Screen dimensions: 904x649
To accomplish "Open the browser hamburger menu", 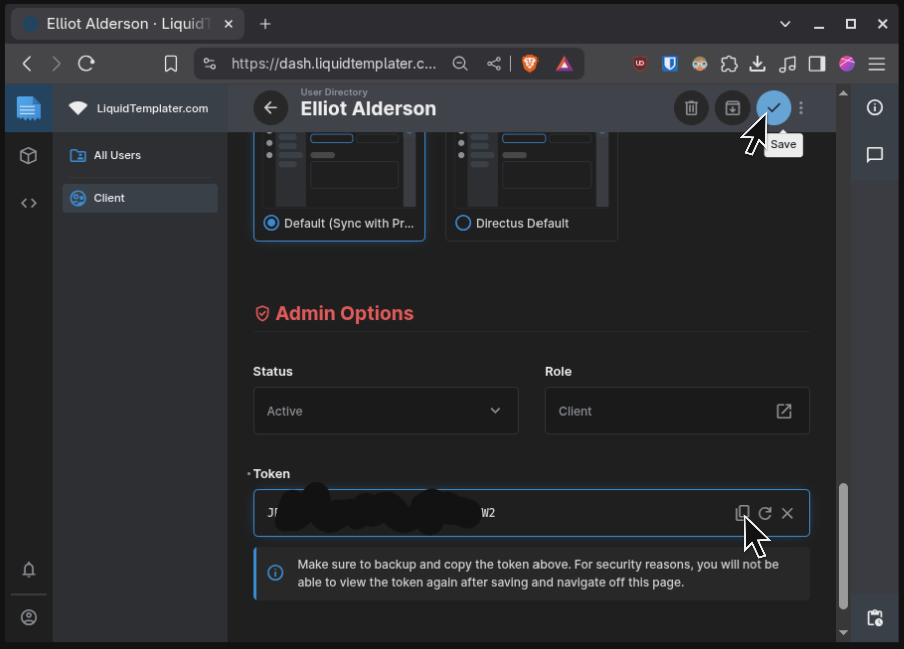I will (876, 63).
